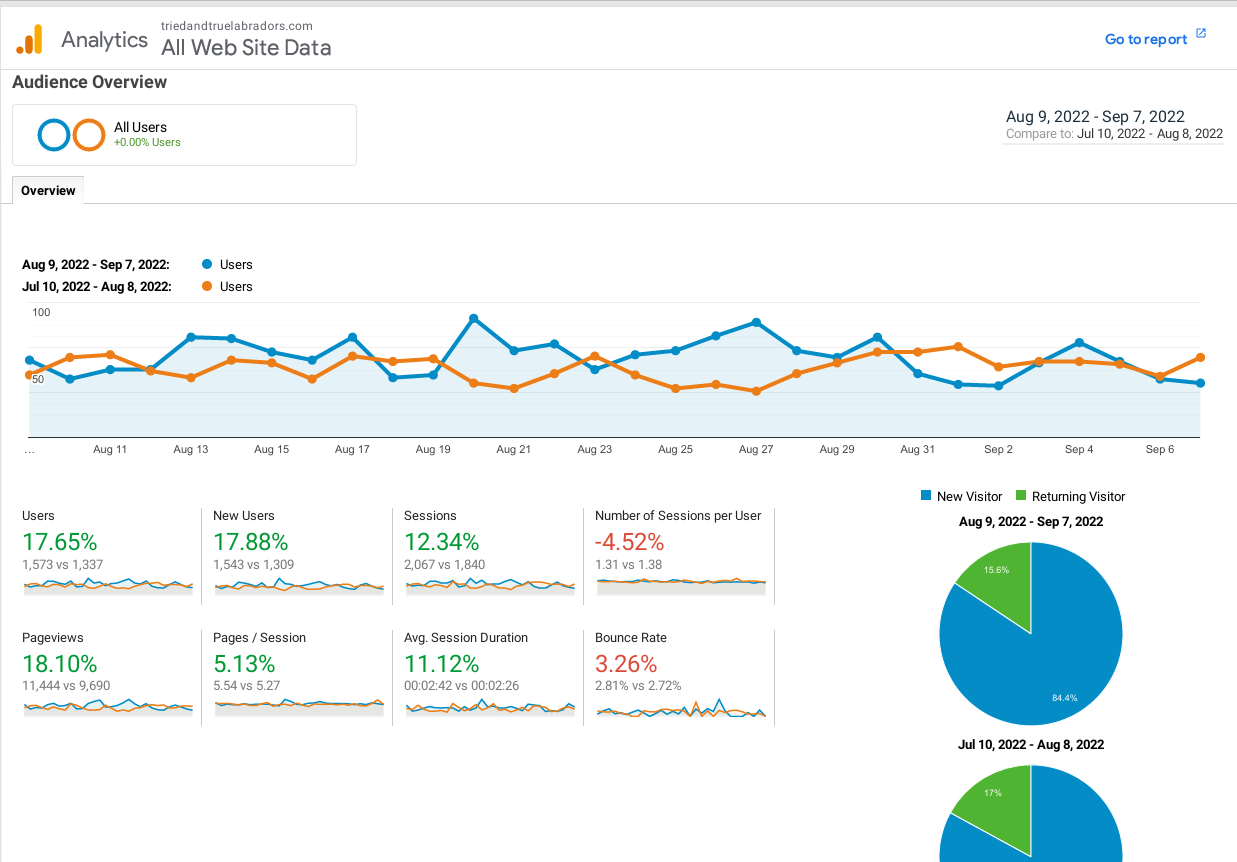
Task: Click the Users sparkline chart under 1,573 vs 1,337
Action: tap(108, 585)
